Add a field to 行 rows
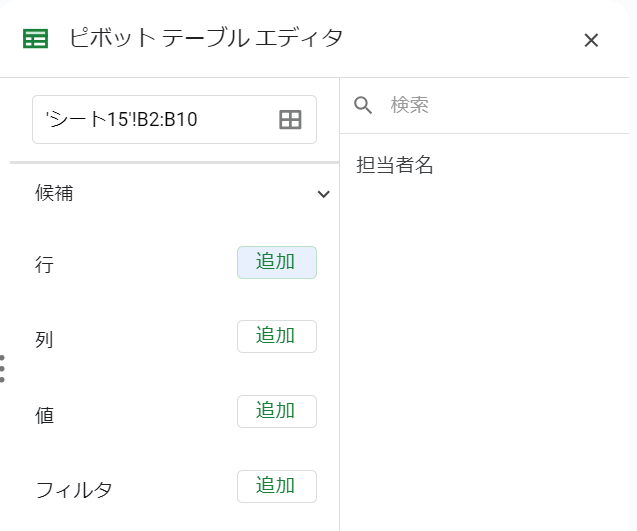The image size is (637, 531). [x=277, y=262]
